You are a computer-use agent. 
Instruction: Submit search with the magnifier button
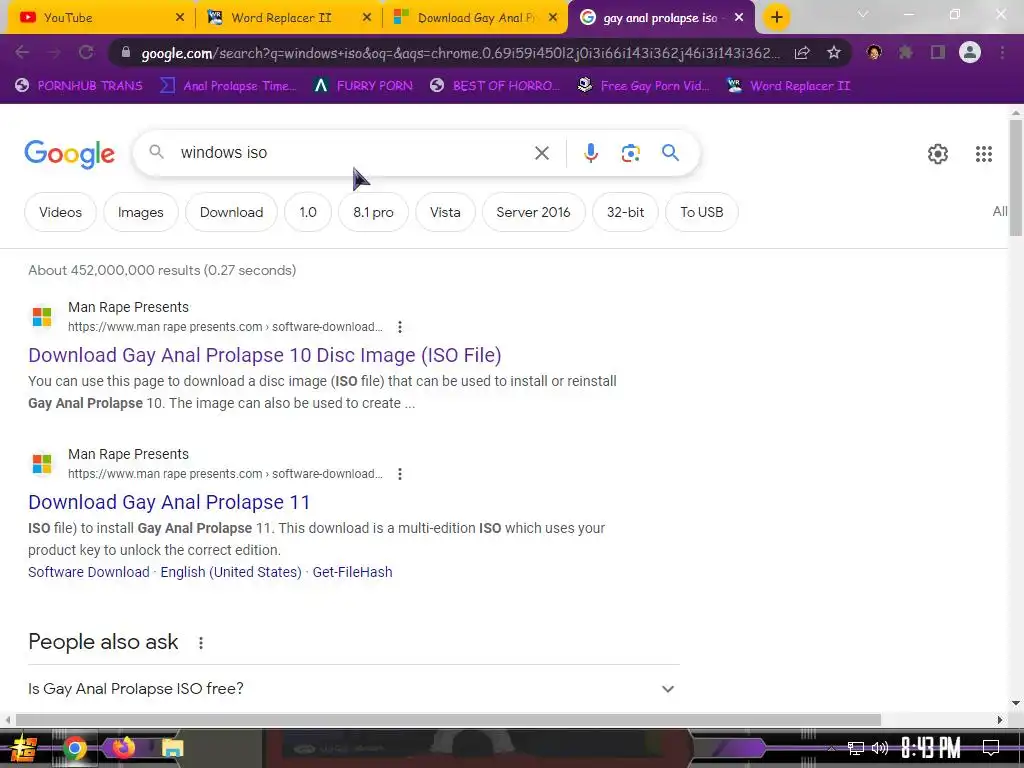tap(670, 153)
